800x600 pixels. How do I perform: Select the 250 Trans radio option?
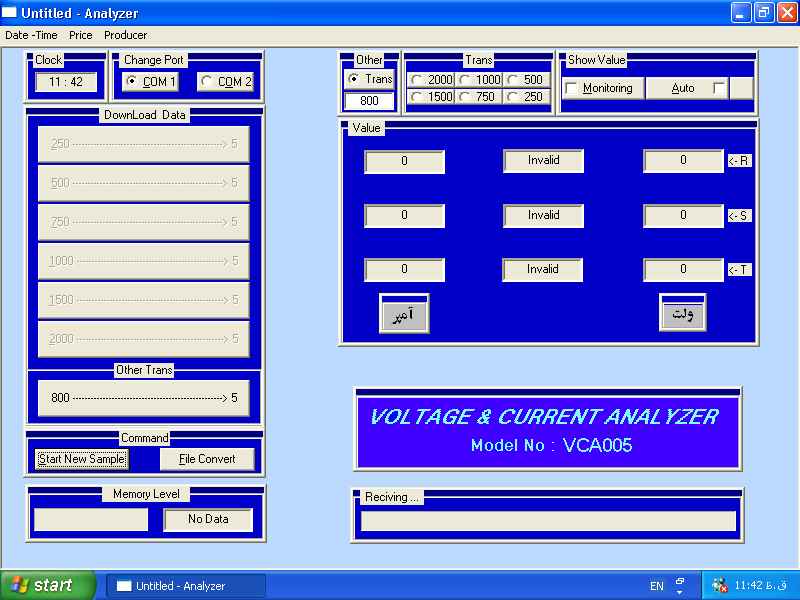pos(513,97)
